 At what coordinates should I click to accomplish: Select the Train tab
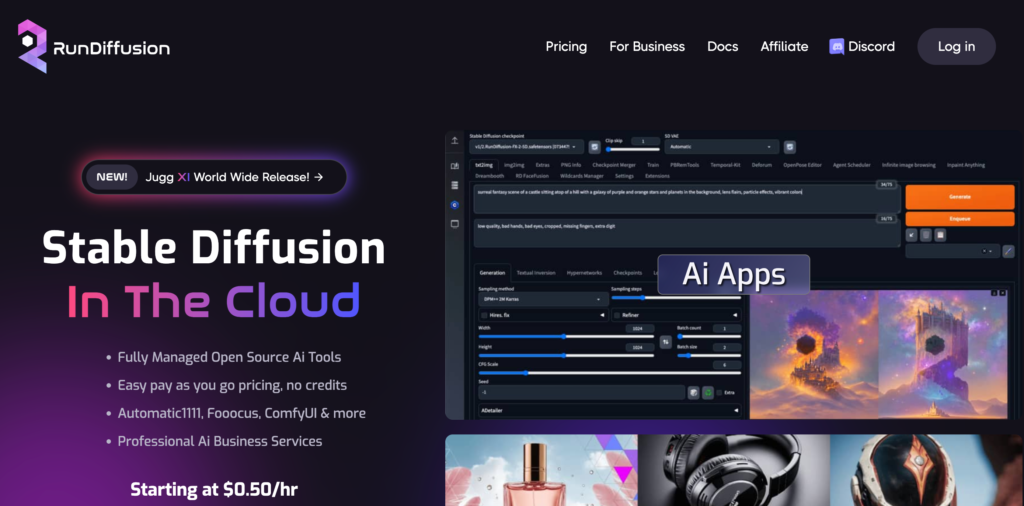tap(653, 165)
